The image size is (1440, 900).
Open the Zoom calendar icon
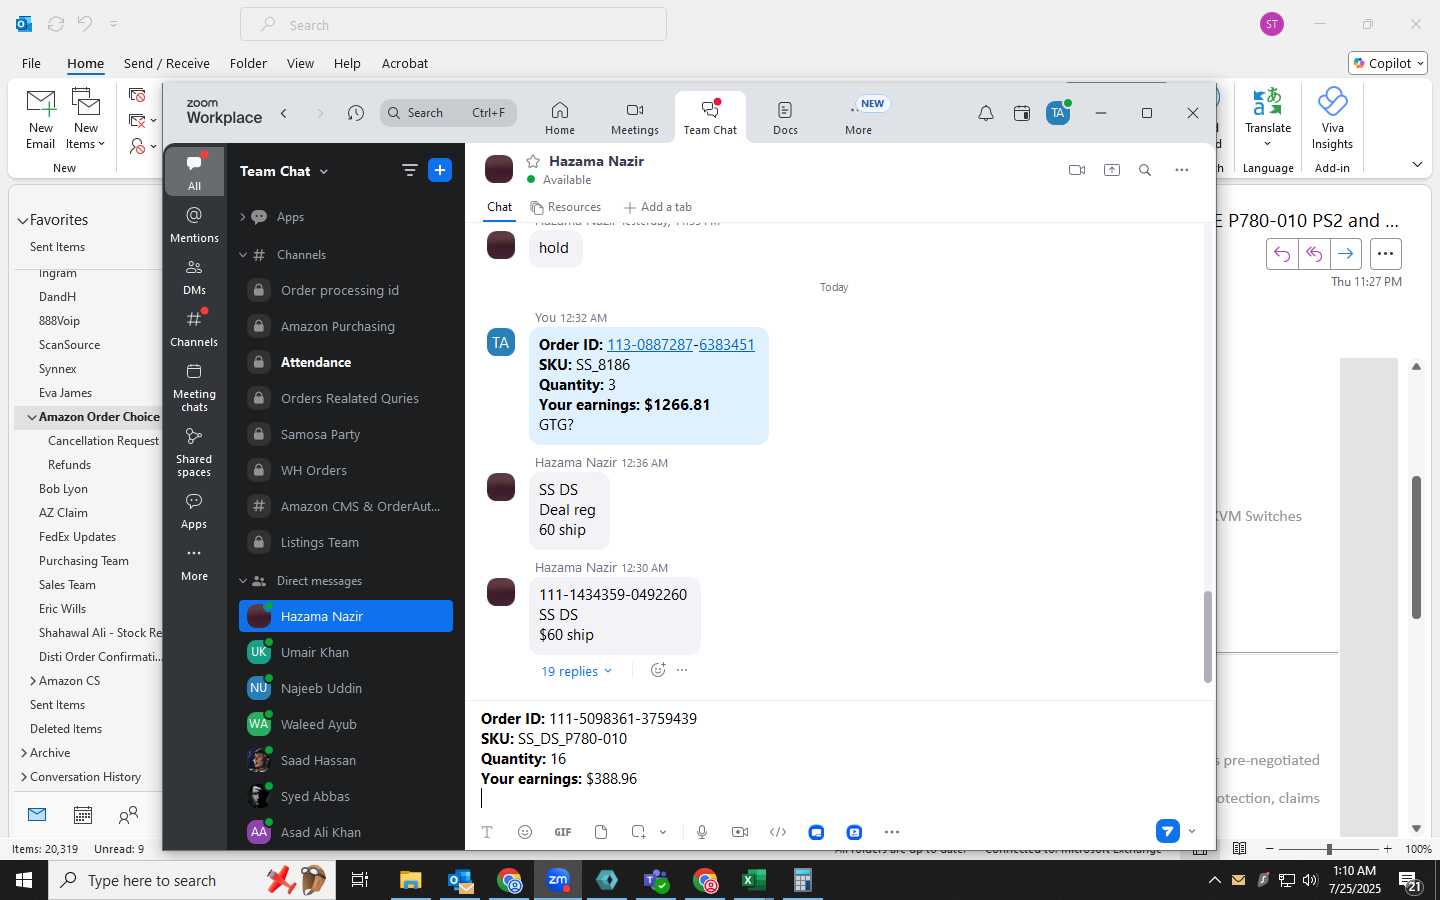point(1022,113)
